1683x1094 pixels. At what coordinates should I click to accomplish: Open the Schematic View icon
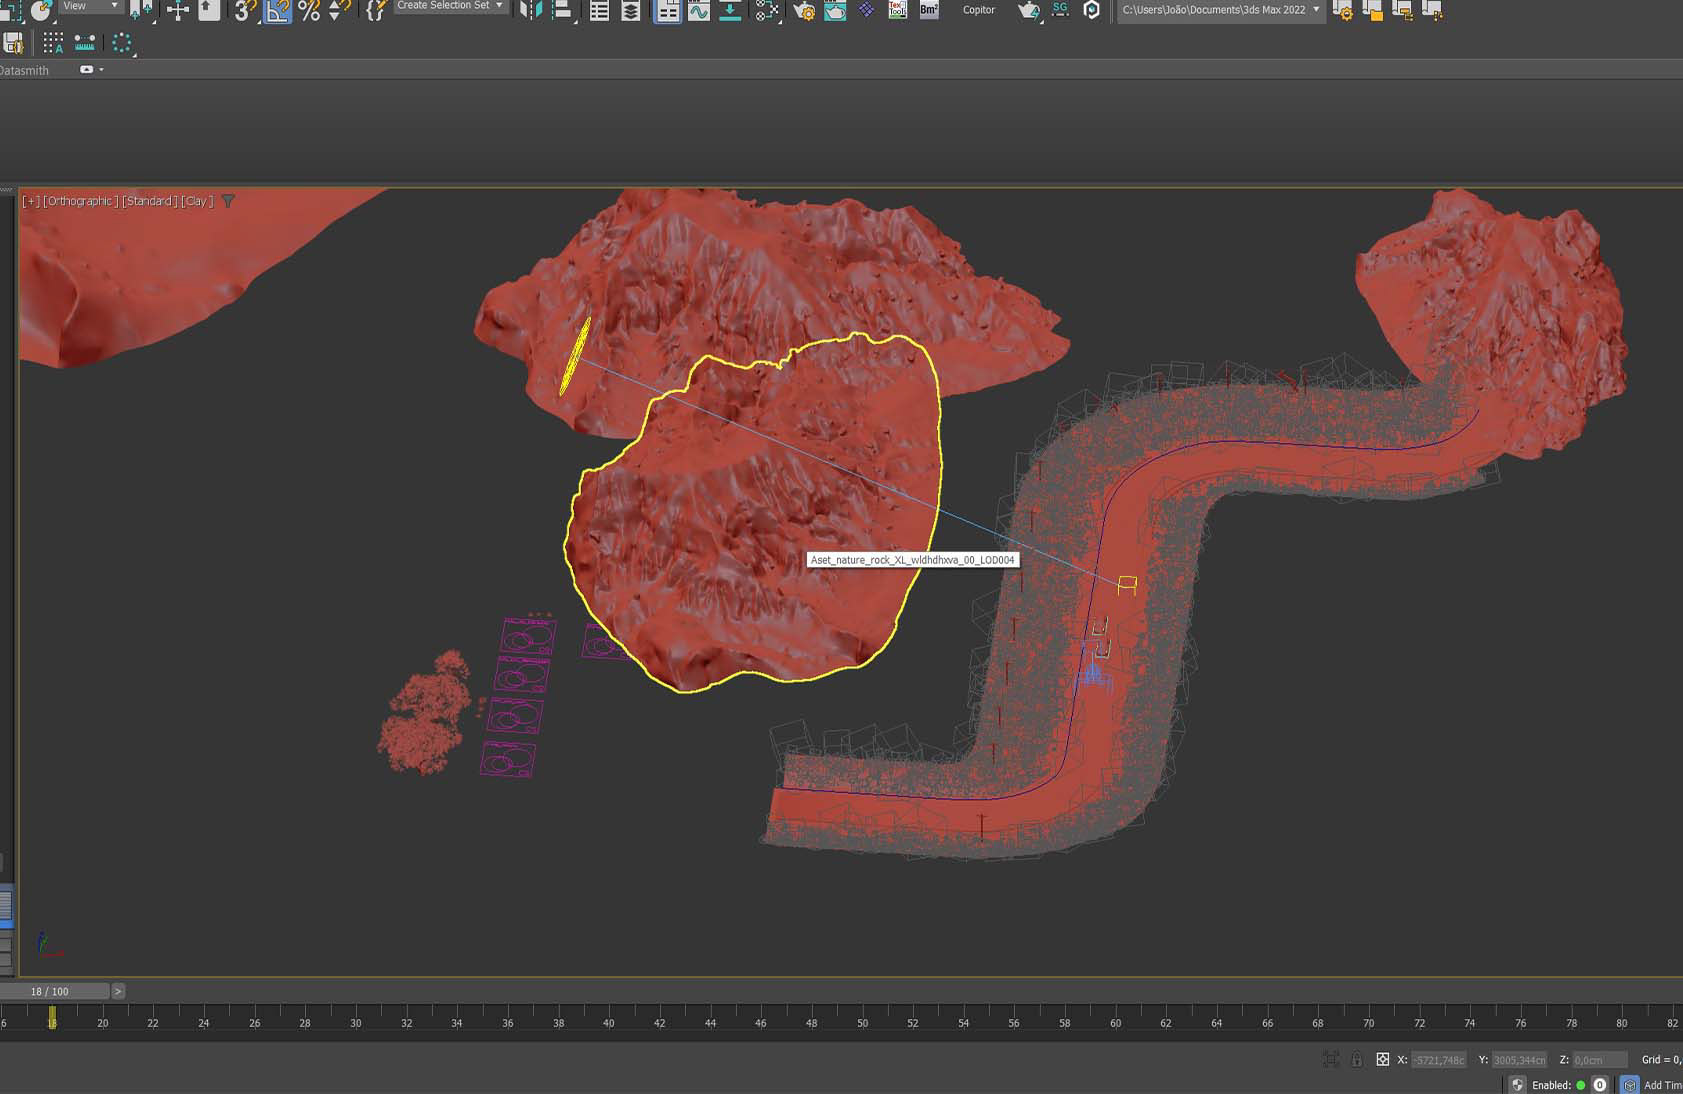tap(730, 10)
